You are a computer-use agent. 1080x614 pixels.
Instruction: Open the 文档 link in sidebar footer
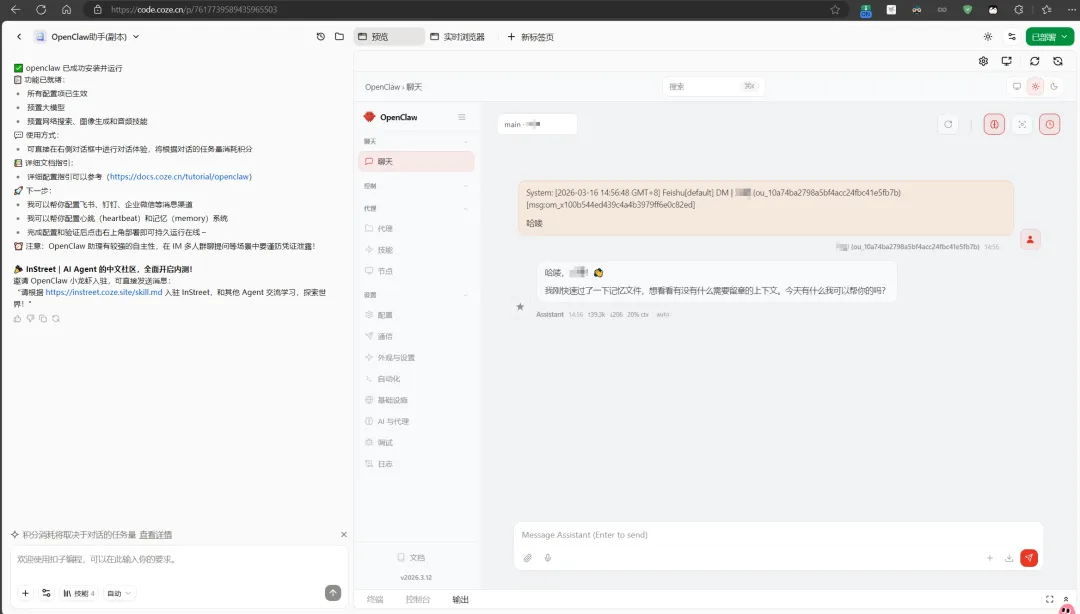pyautogui.click(x=411, y=557)
